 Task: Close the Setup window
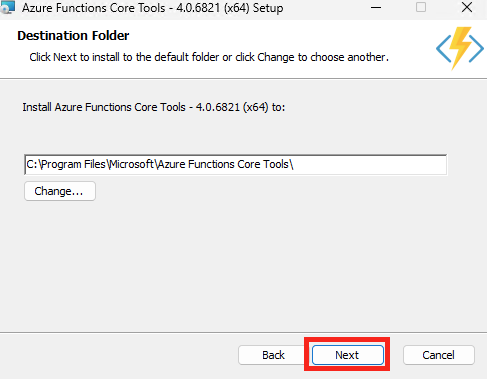click(467, 7)
